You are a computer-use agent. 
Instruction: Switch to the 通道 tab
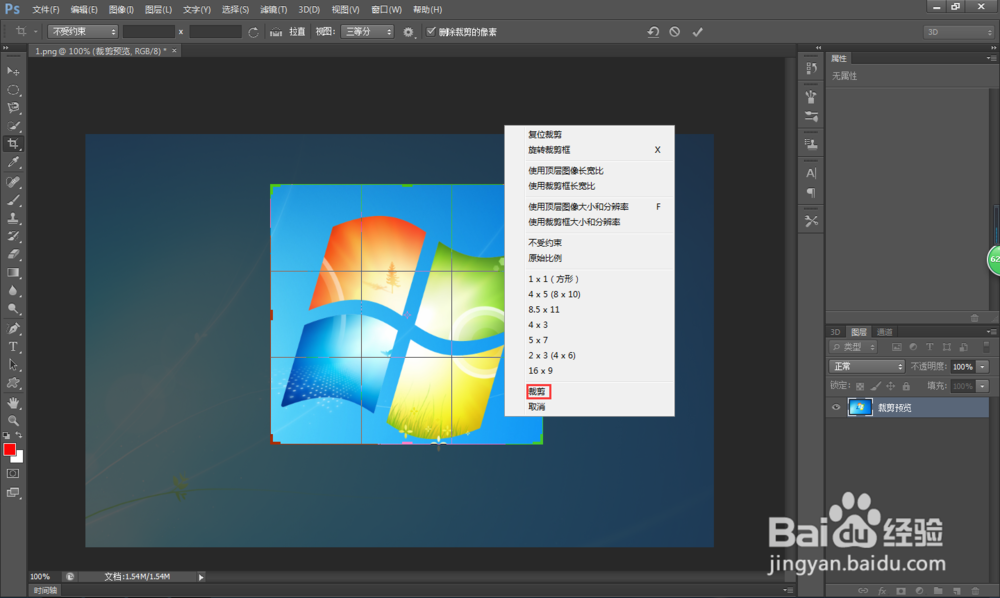[x=884, y=332]
